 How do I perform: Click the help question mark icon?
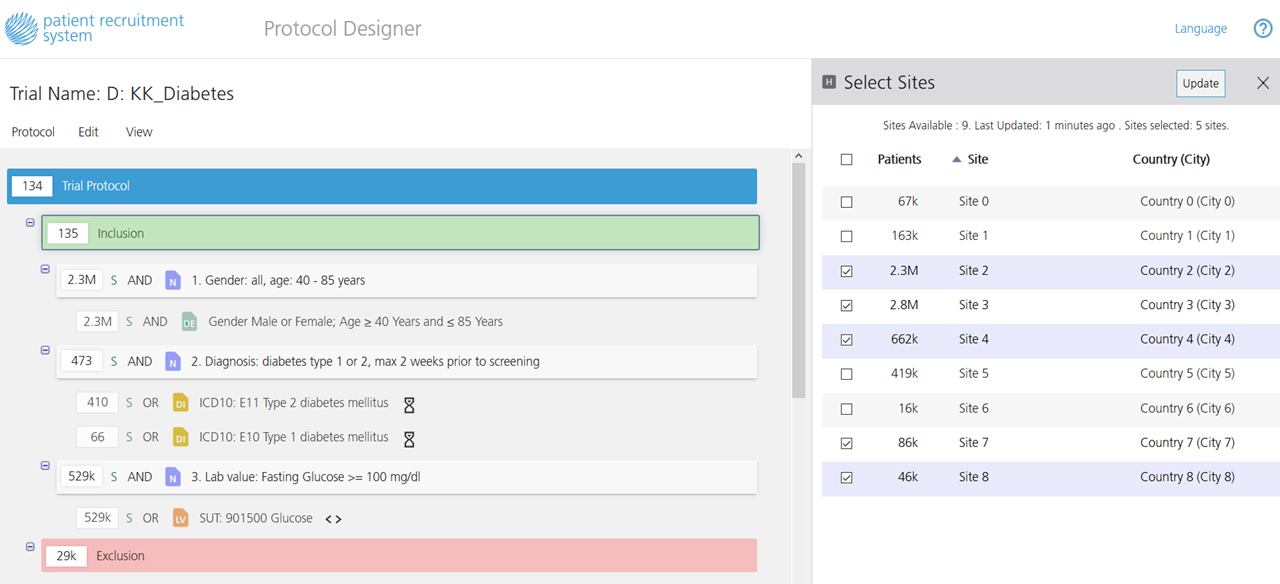click(1263, 29)
